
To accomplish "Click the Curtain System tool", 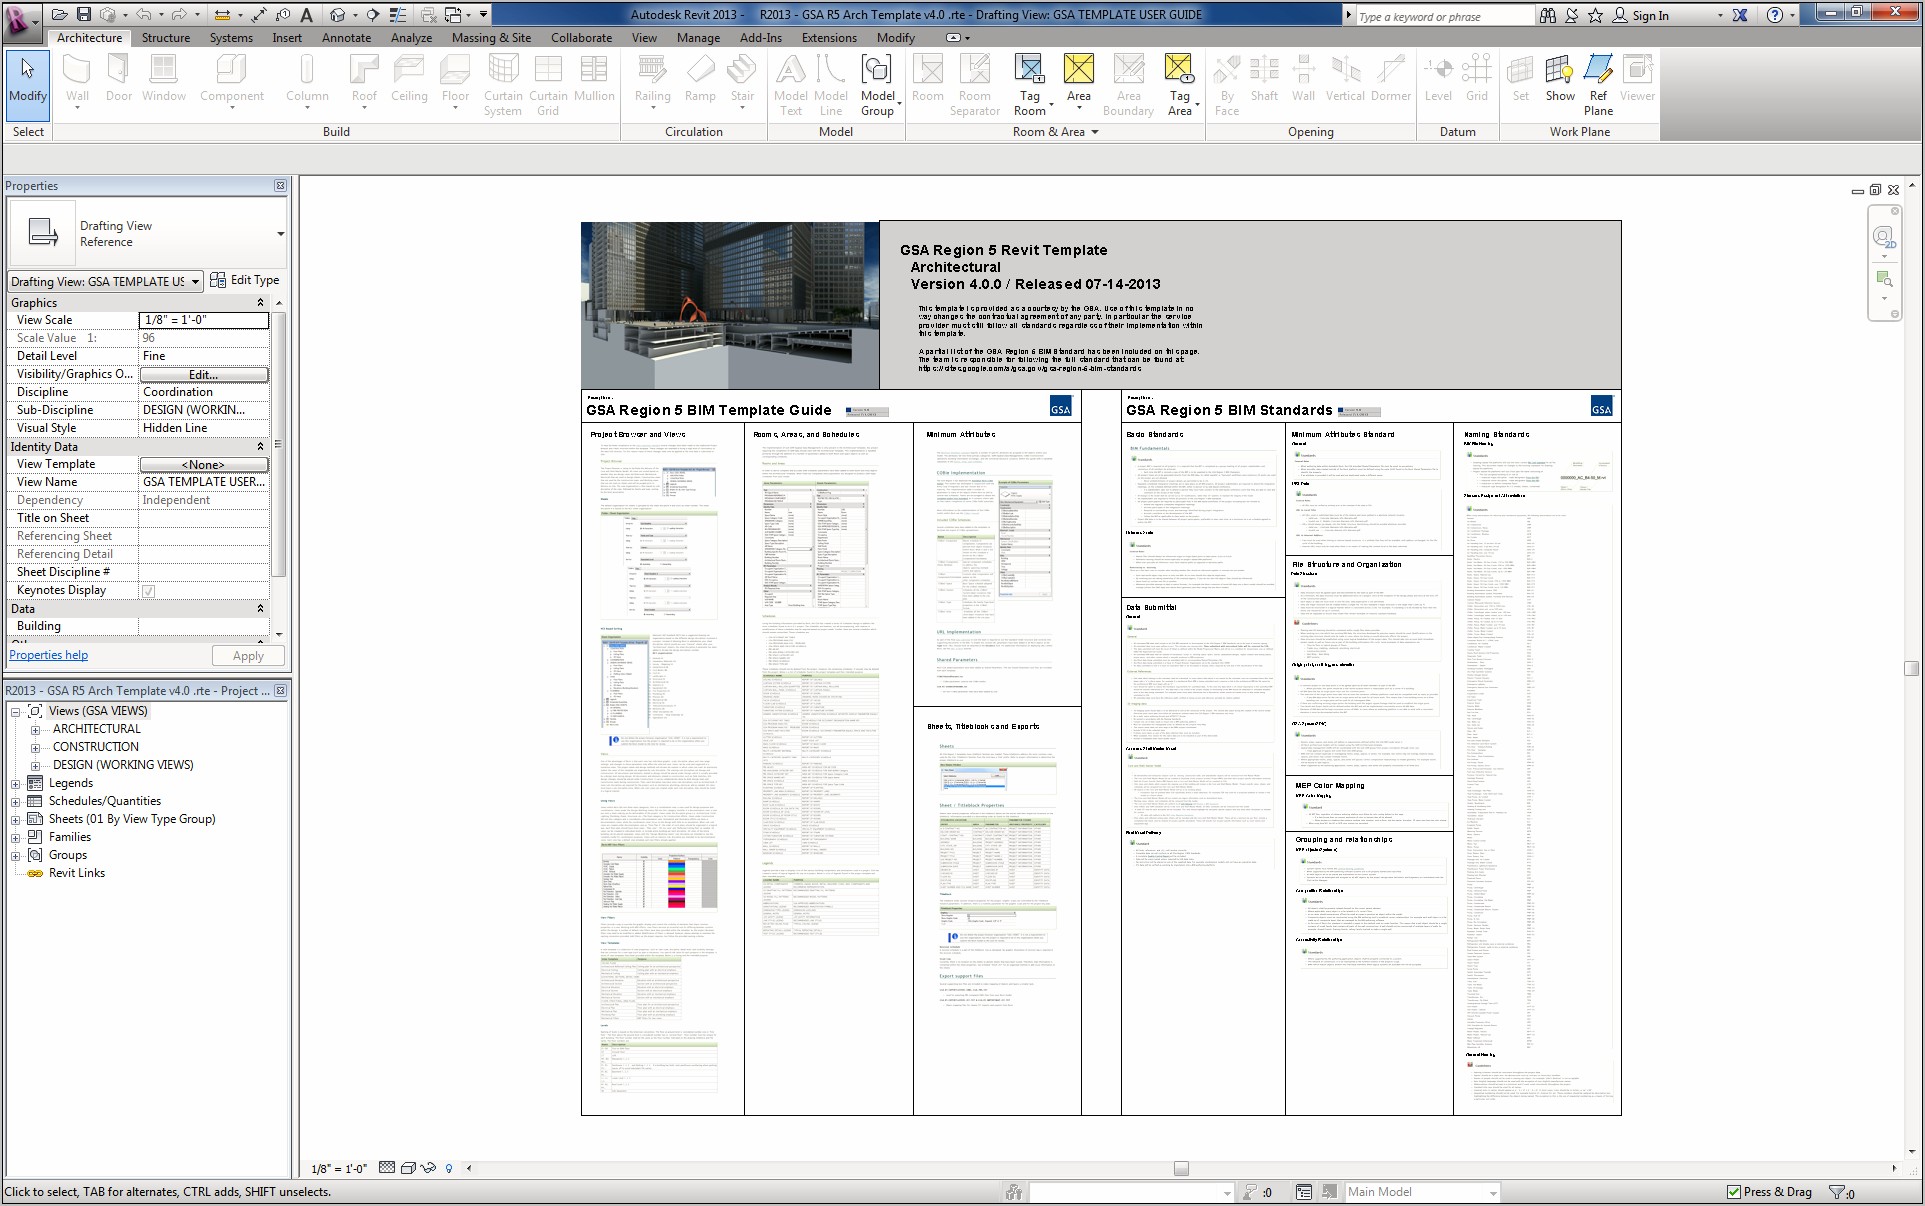I will pos(503,85).
